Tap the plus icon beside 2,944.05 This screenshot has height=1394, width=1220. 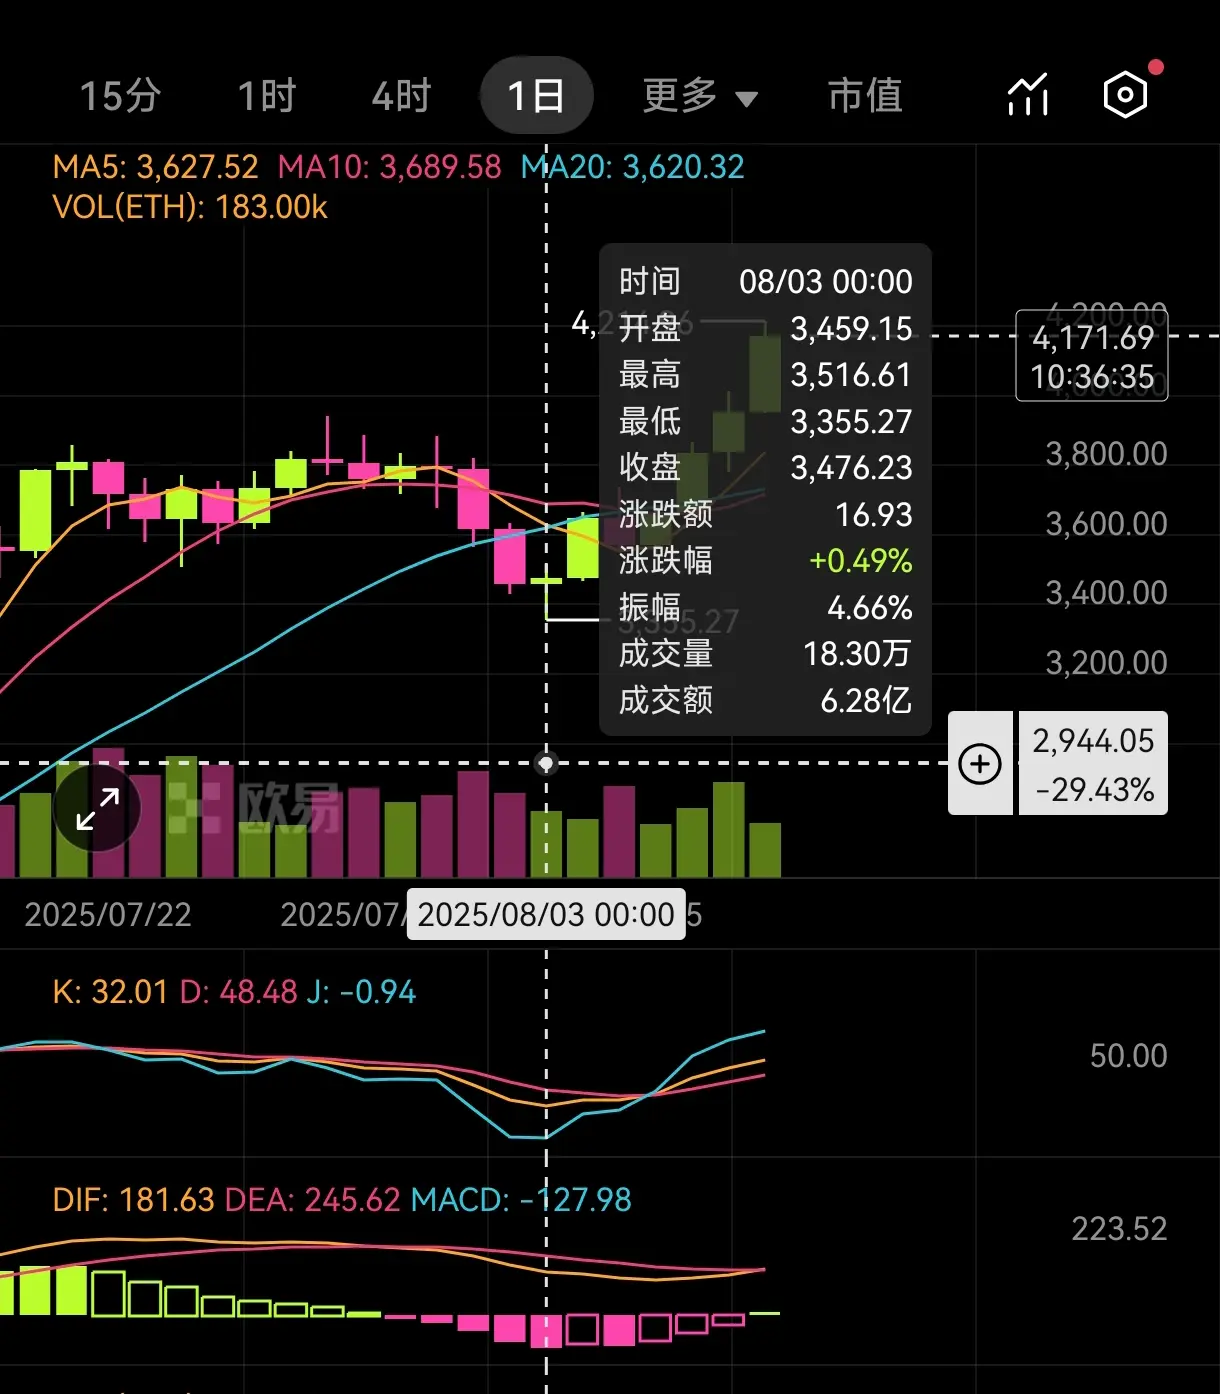click(x=980, y=764)
